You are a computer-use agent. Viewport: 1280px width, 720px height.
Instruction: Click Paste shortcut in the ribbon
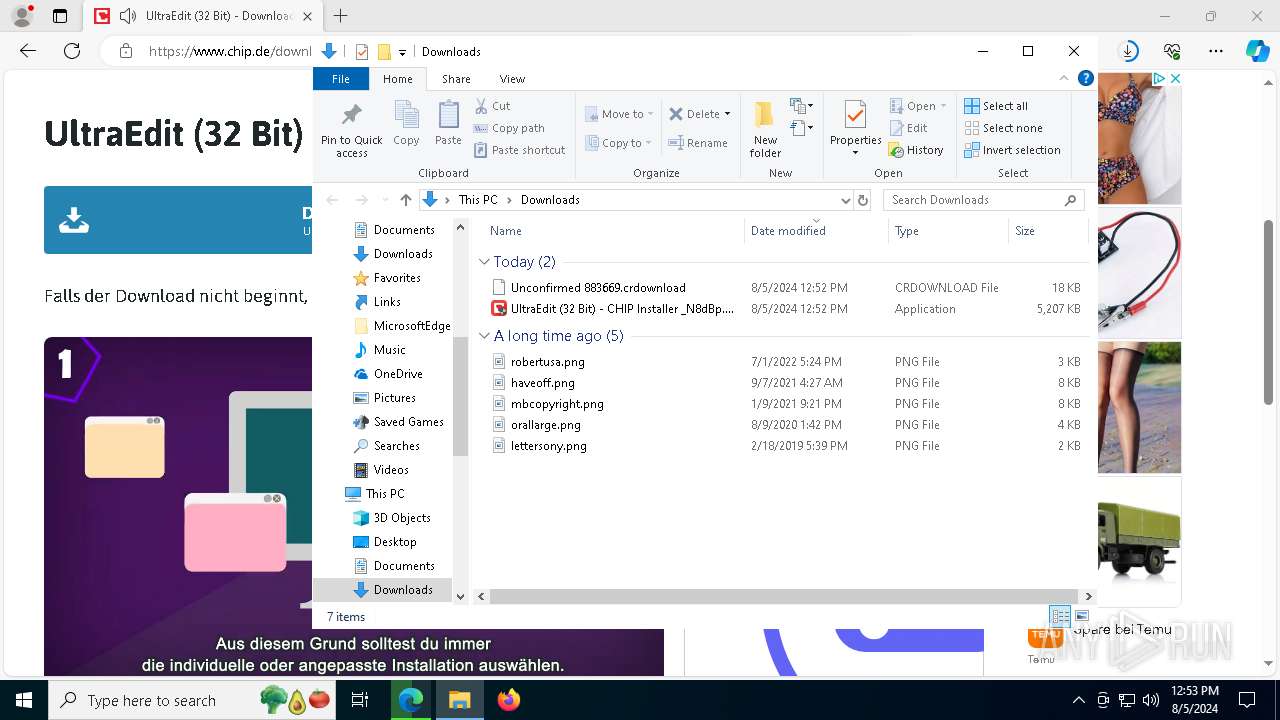519,150
